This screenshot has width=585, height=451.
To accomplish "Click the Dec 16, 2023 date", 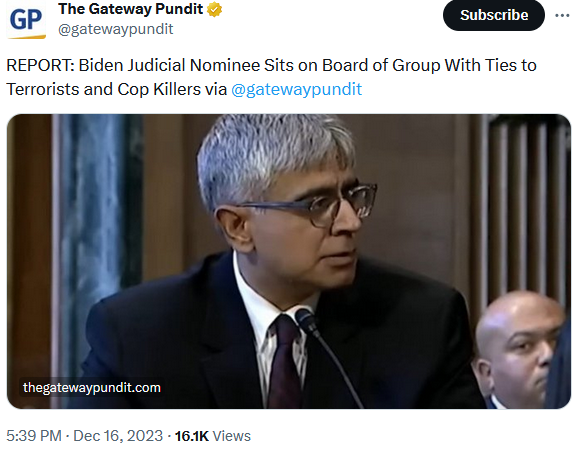I will tap(118, 436).
